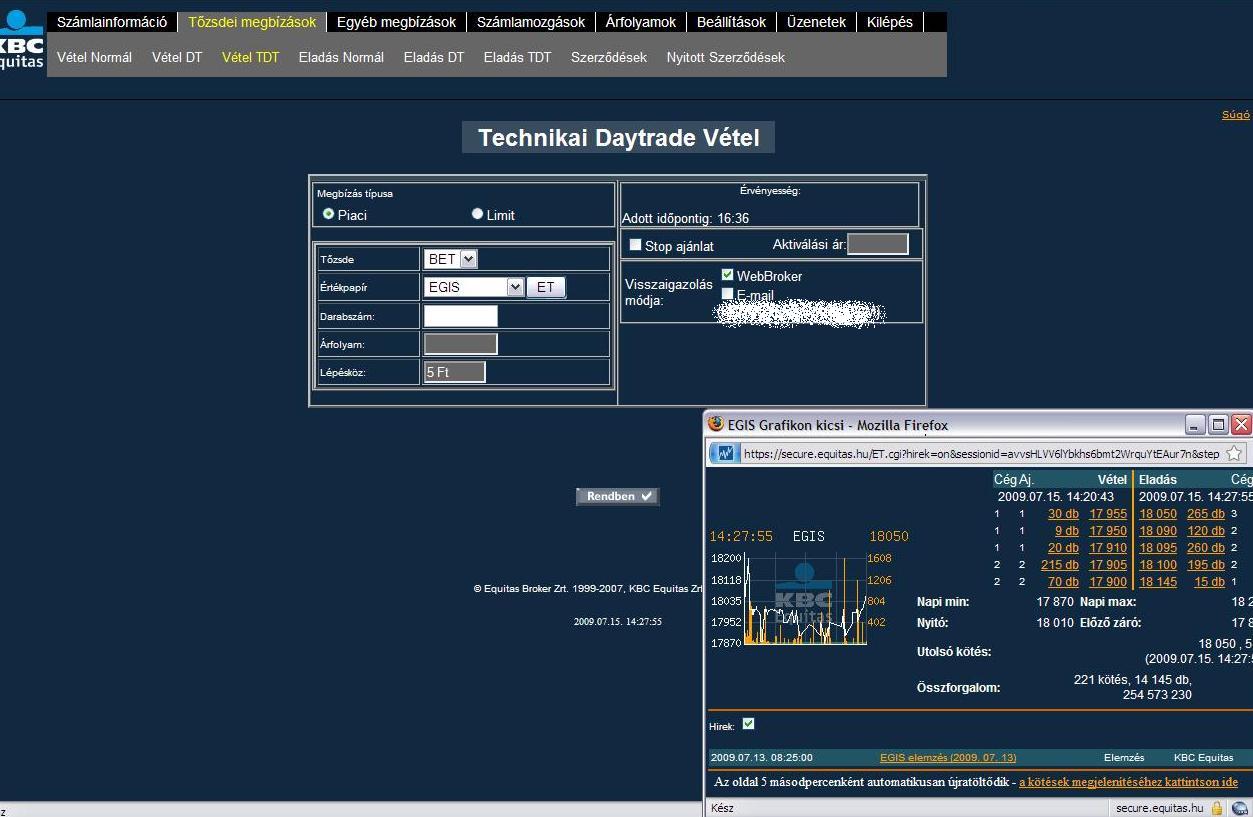Minimize the EGIS Grafikon popup window
The height and width of the screenshot is (817, 1253).
(1195, 424)
